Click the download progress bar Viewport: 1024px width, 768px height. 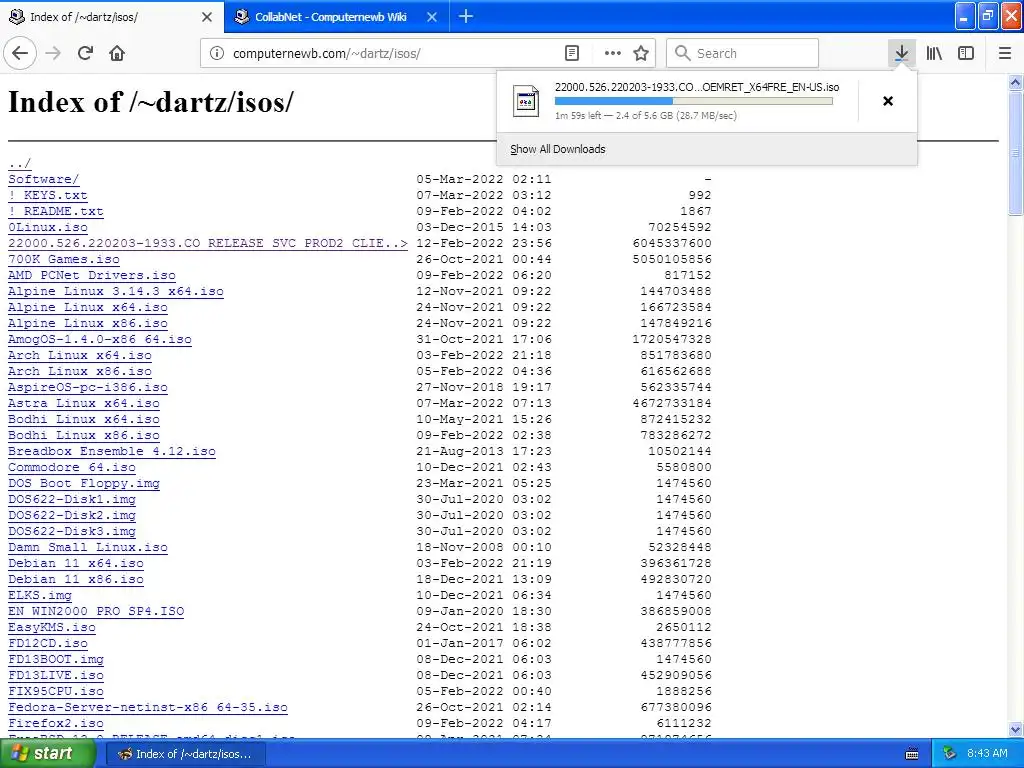[694, 101]
